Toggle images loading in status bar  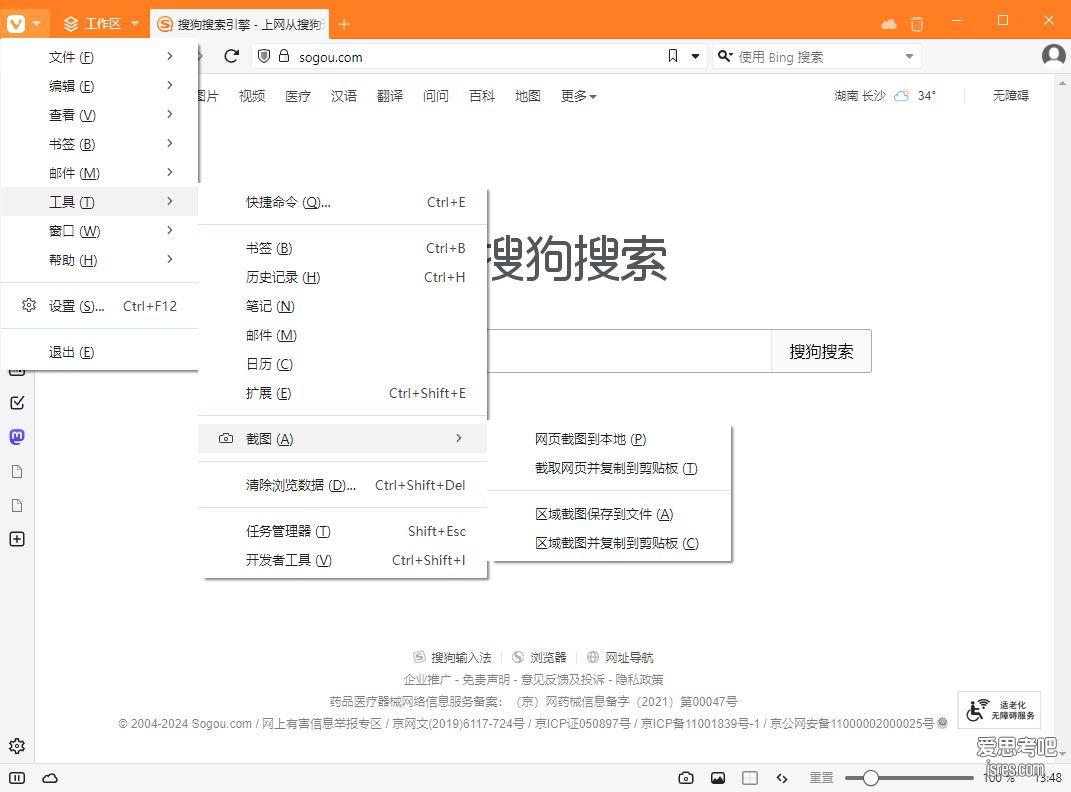(718, 778)
